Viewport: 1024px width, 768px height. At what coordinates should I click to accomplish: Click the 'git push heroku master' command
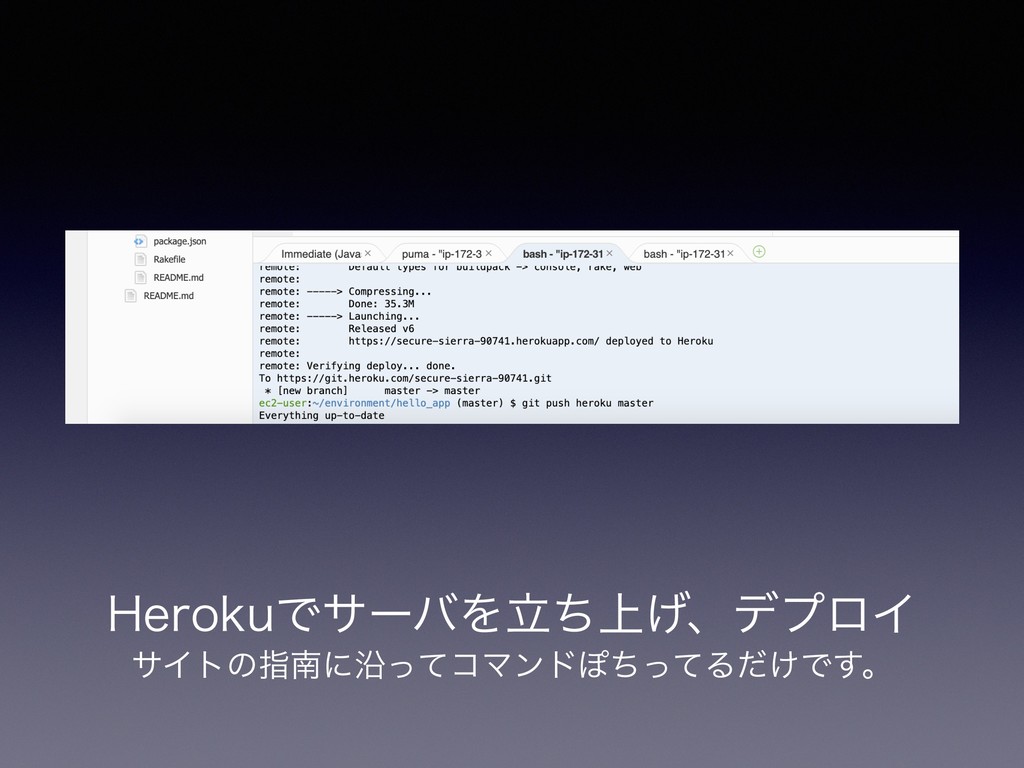587,403
